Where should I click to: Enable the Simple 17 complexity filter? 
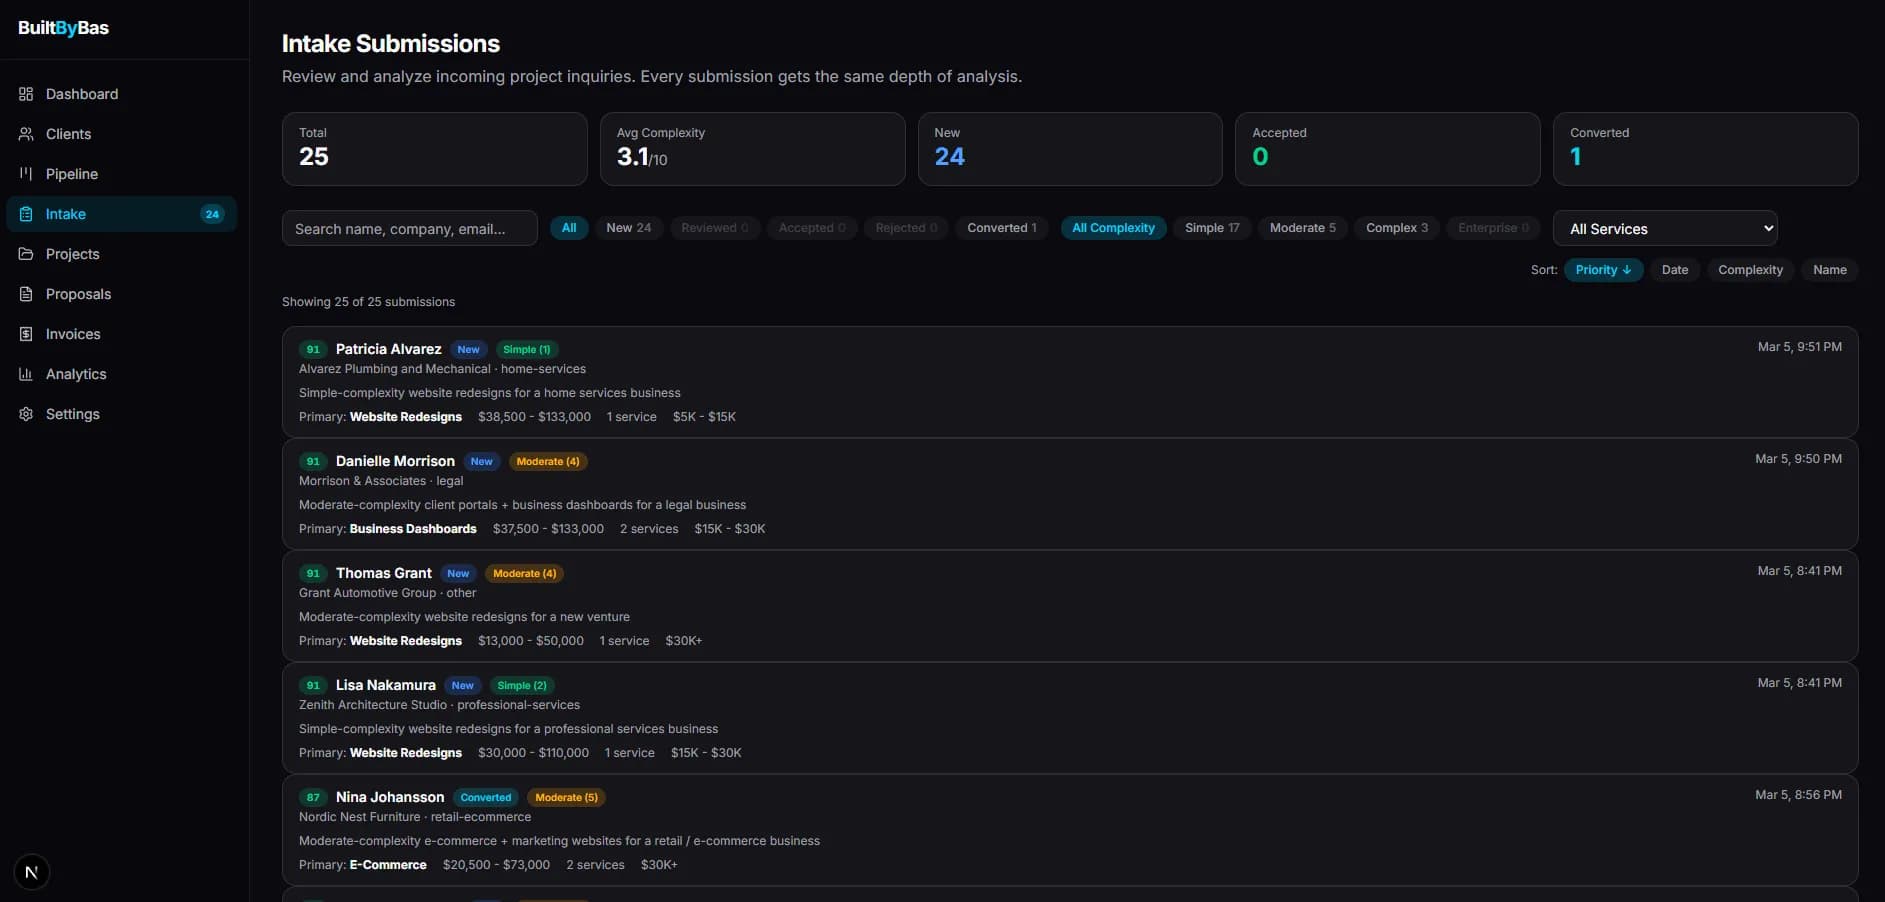click(x=1211, y=228)
